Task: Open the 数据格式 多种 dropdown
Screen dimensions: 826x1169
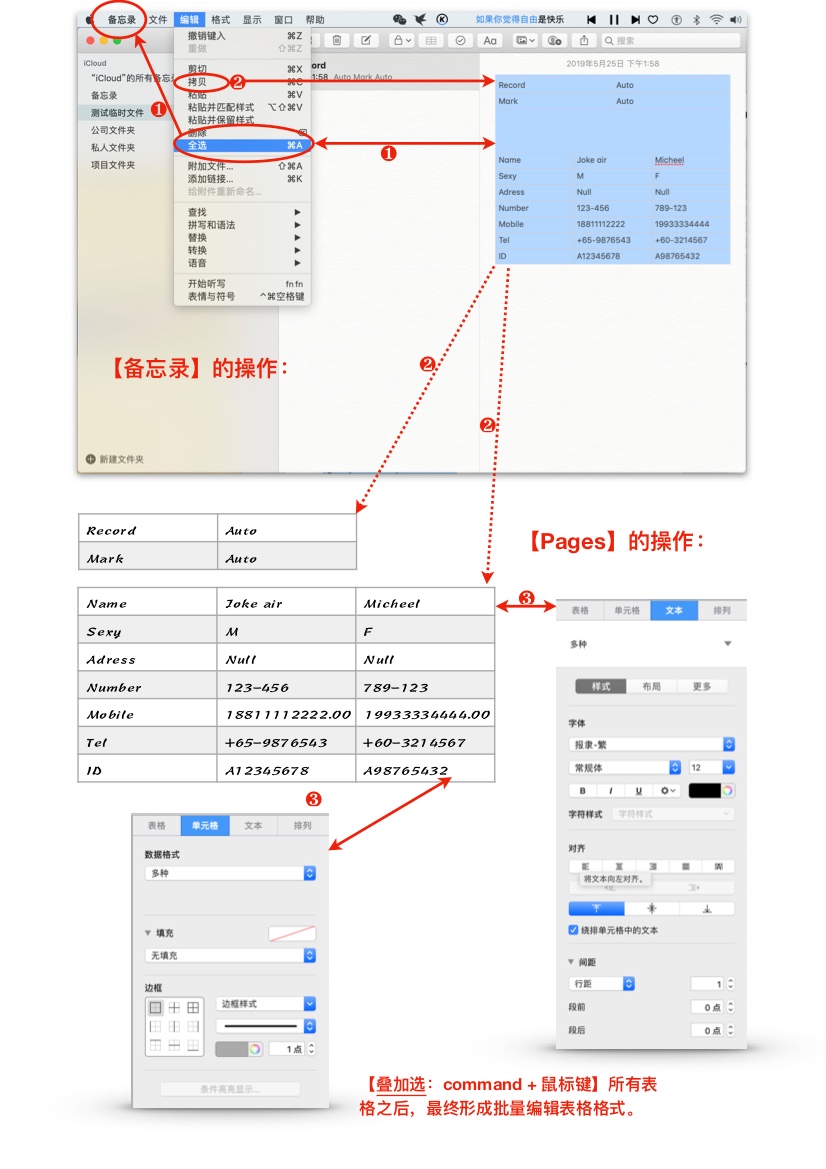Action: (230, 873)
